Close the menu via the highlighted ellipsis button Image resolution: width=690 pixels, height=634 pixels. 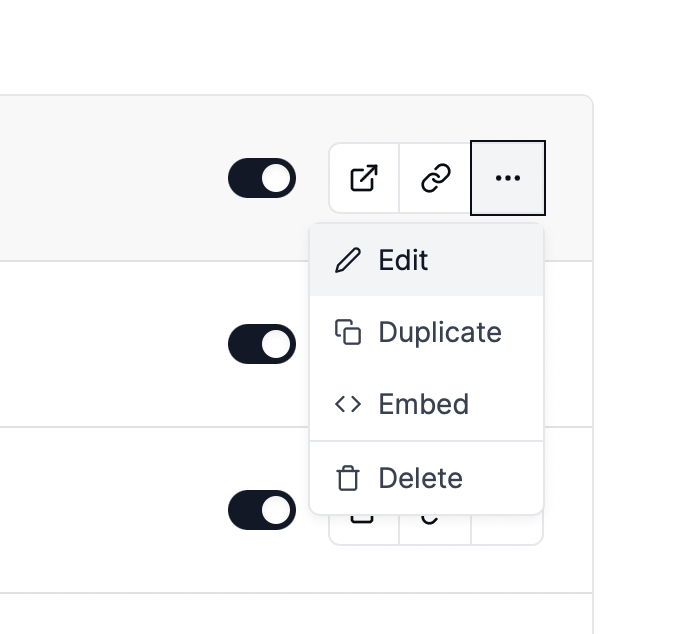[x=508, y=178]
